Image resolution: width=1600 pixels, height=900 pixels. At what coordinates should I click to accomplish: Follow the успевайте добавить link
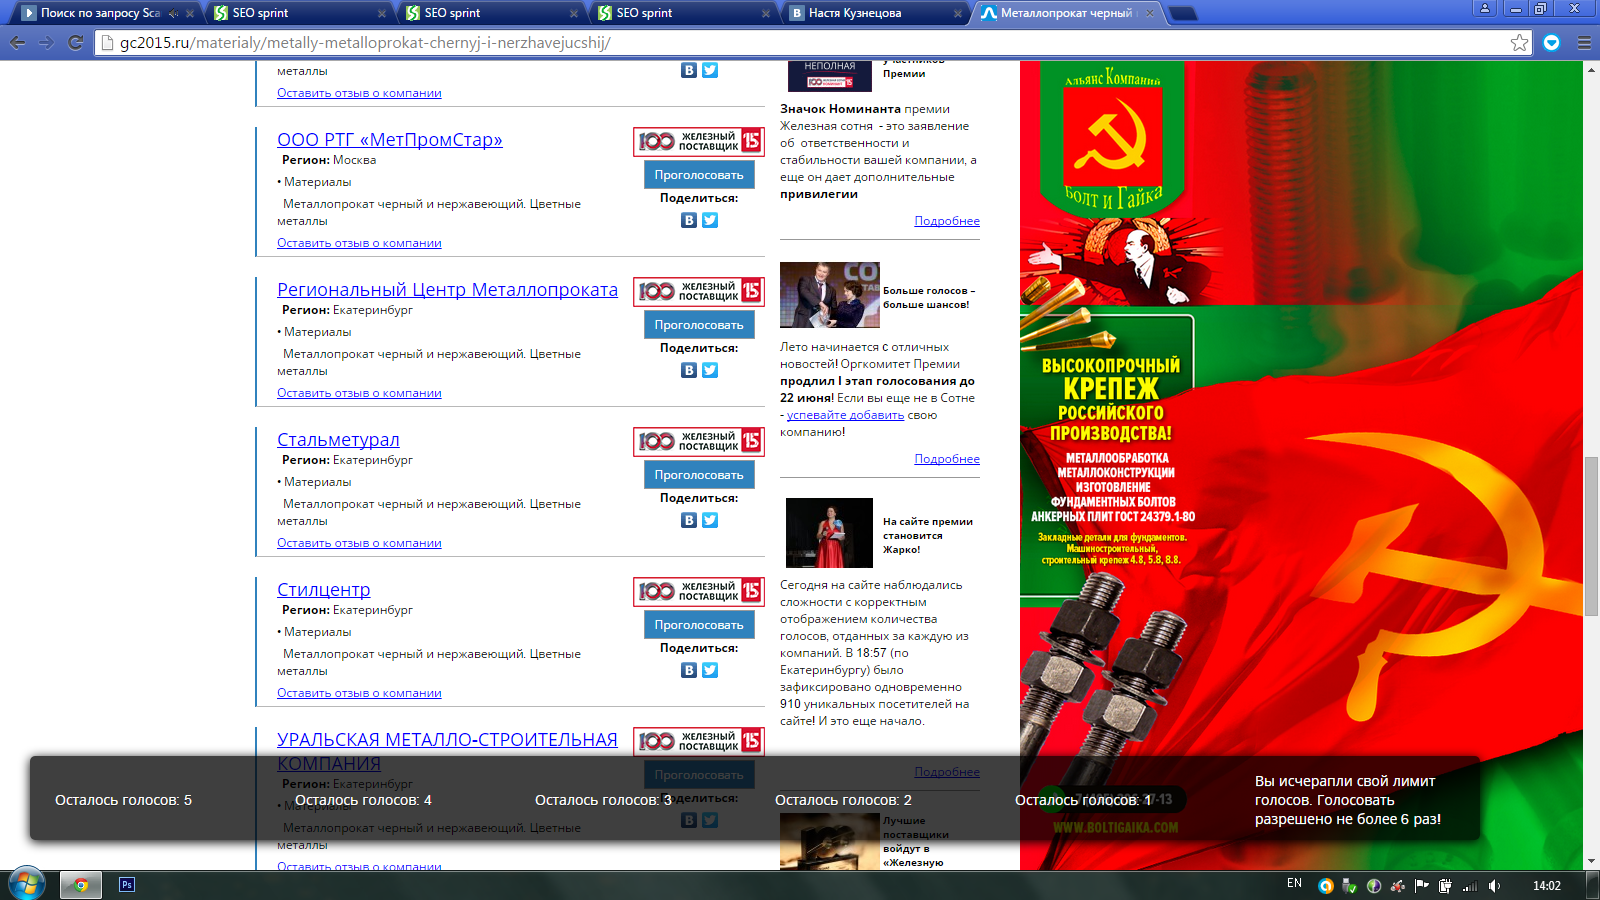click(845, 415)
